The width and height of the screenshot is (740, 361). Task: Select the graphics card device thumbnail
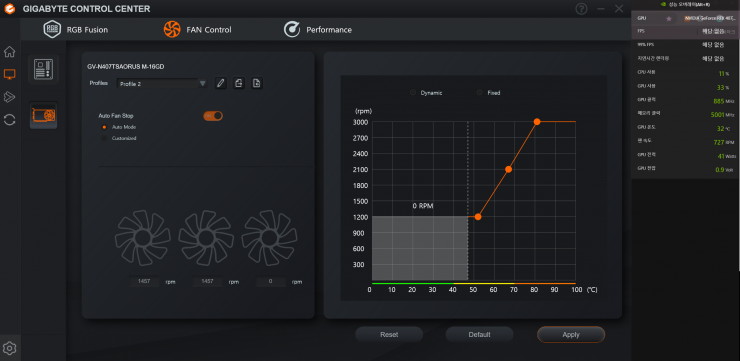pyautogui.click(x=43, y=115)
